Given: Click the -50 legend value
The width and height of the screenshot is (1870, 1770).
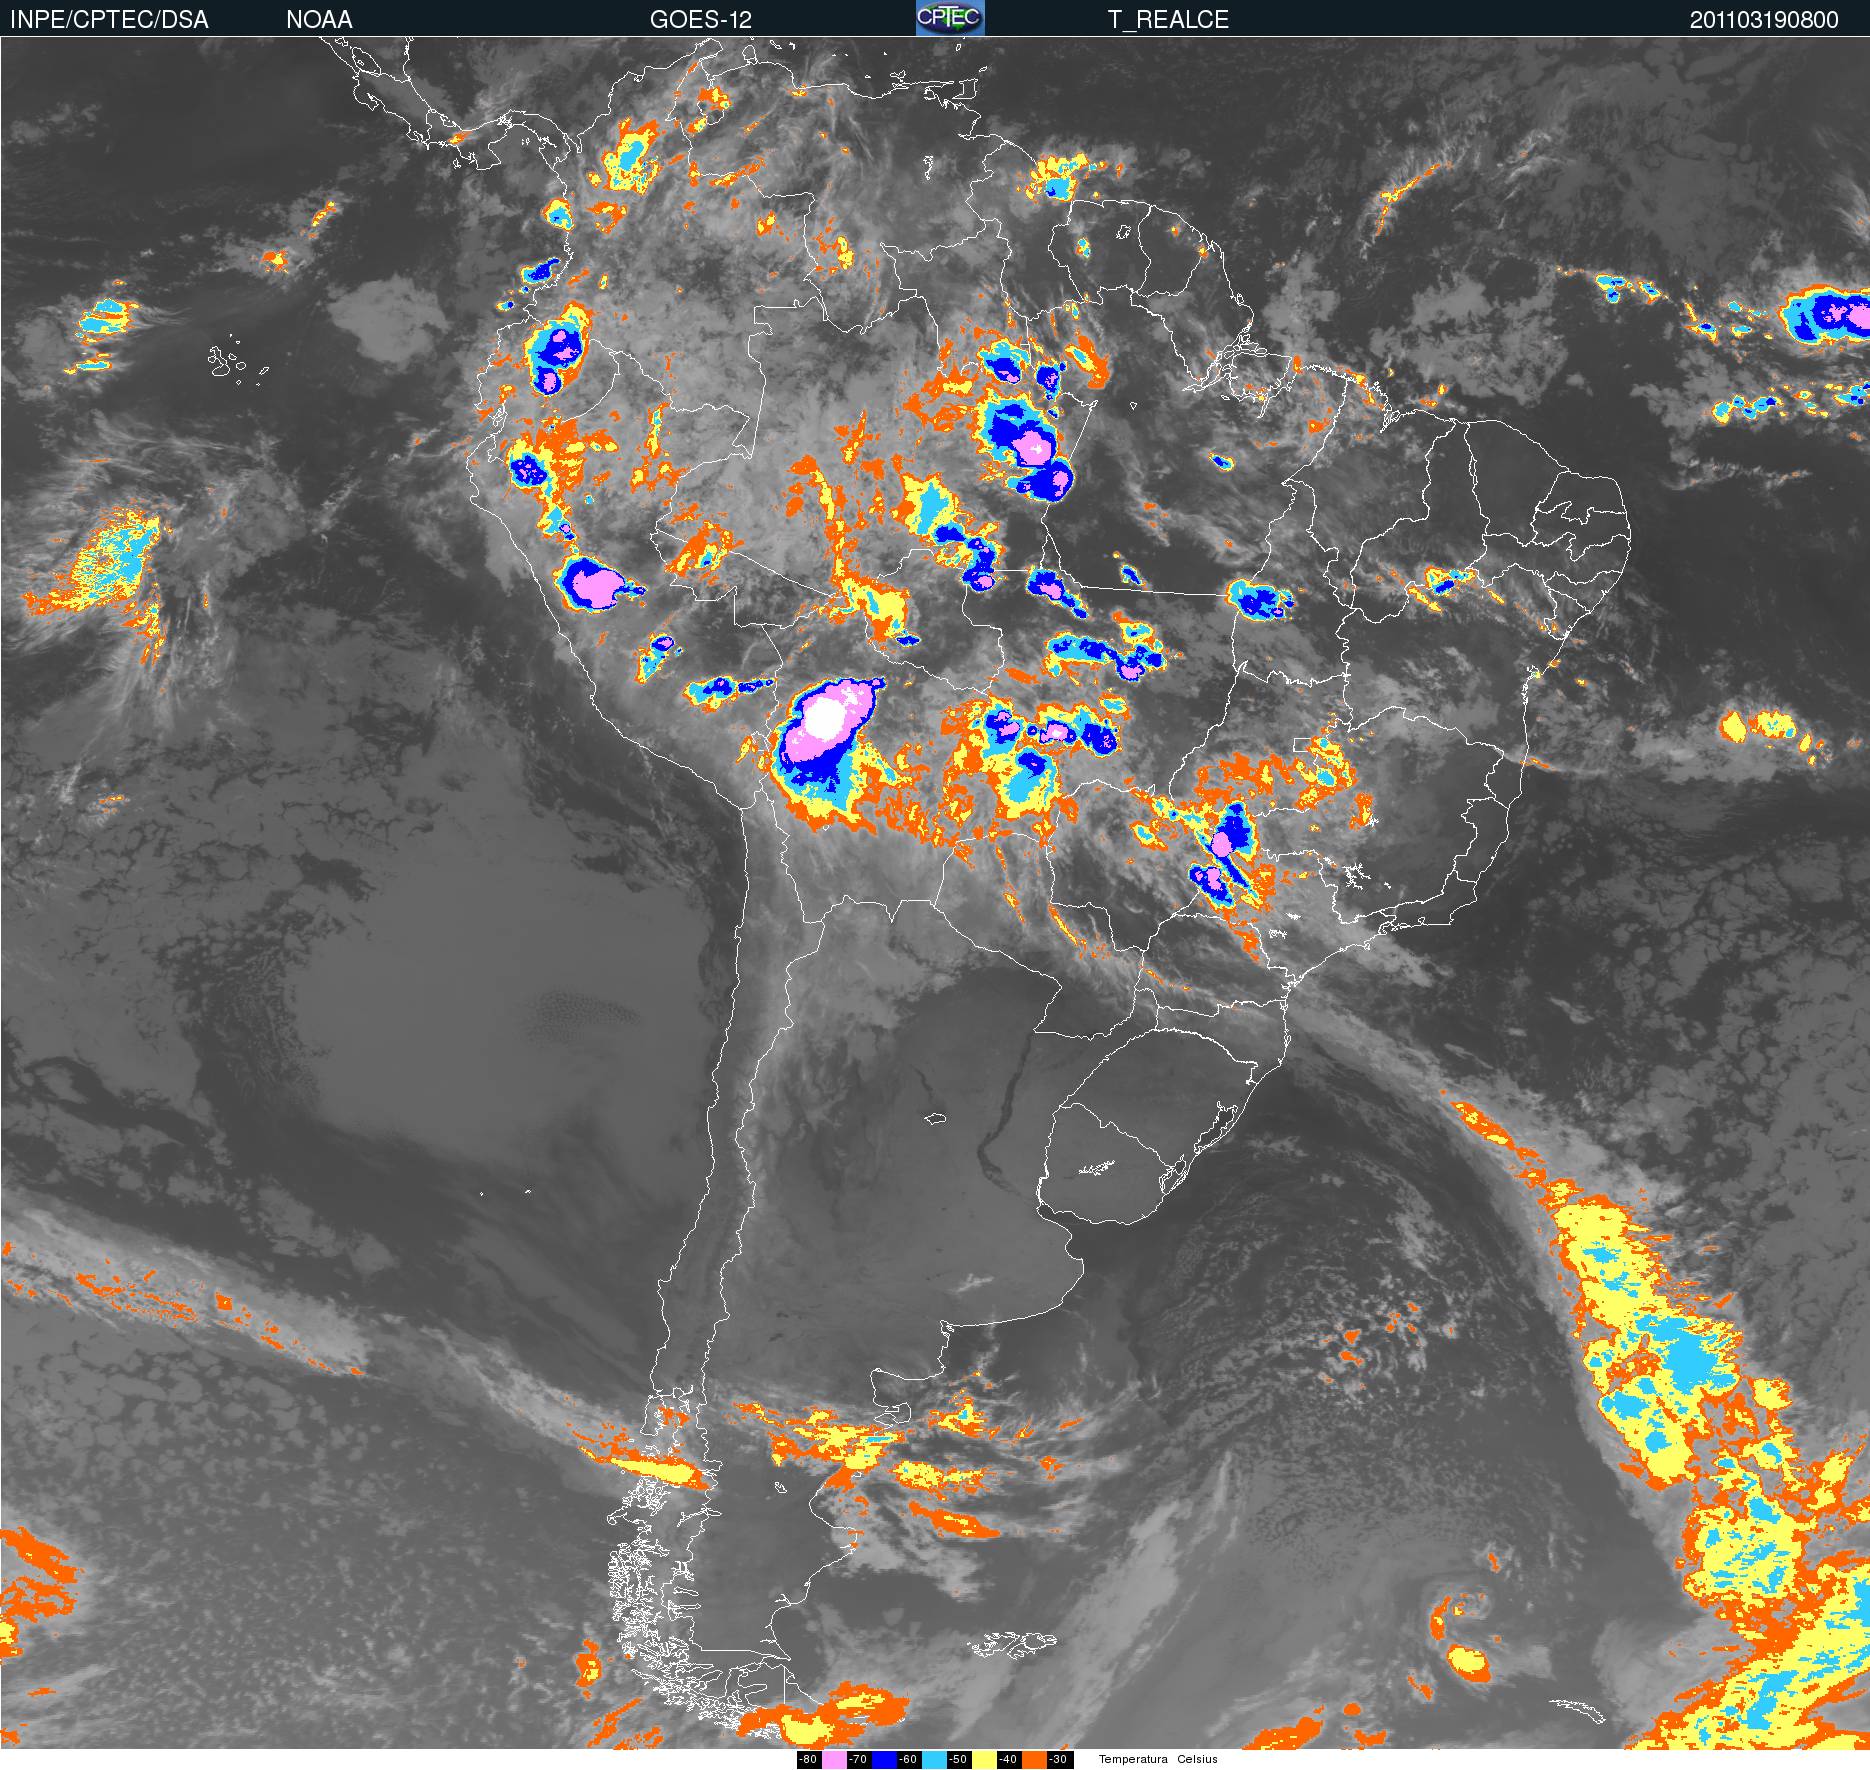Looking at the screenshot, I should (x=959, y=1759).
